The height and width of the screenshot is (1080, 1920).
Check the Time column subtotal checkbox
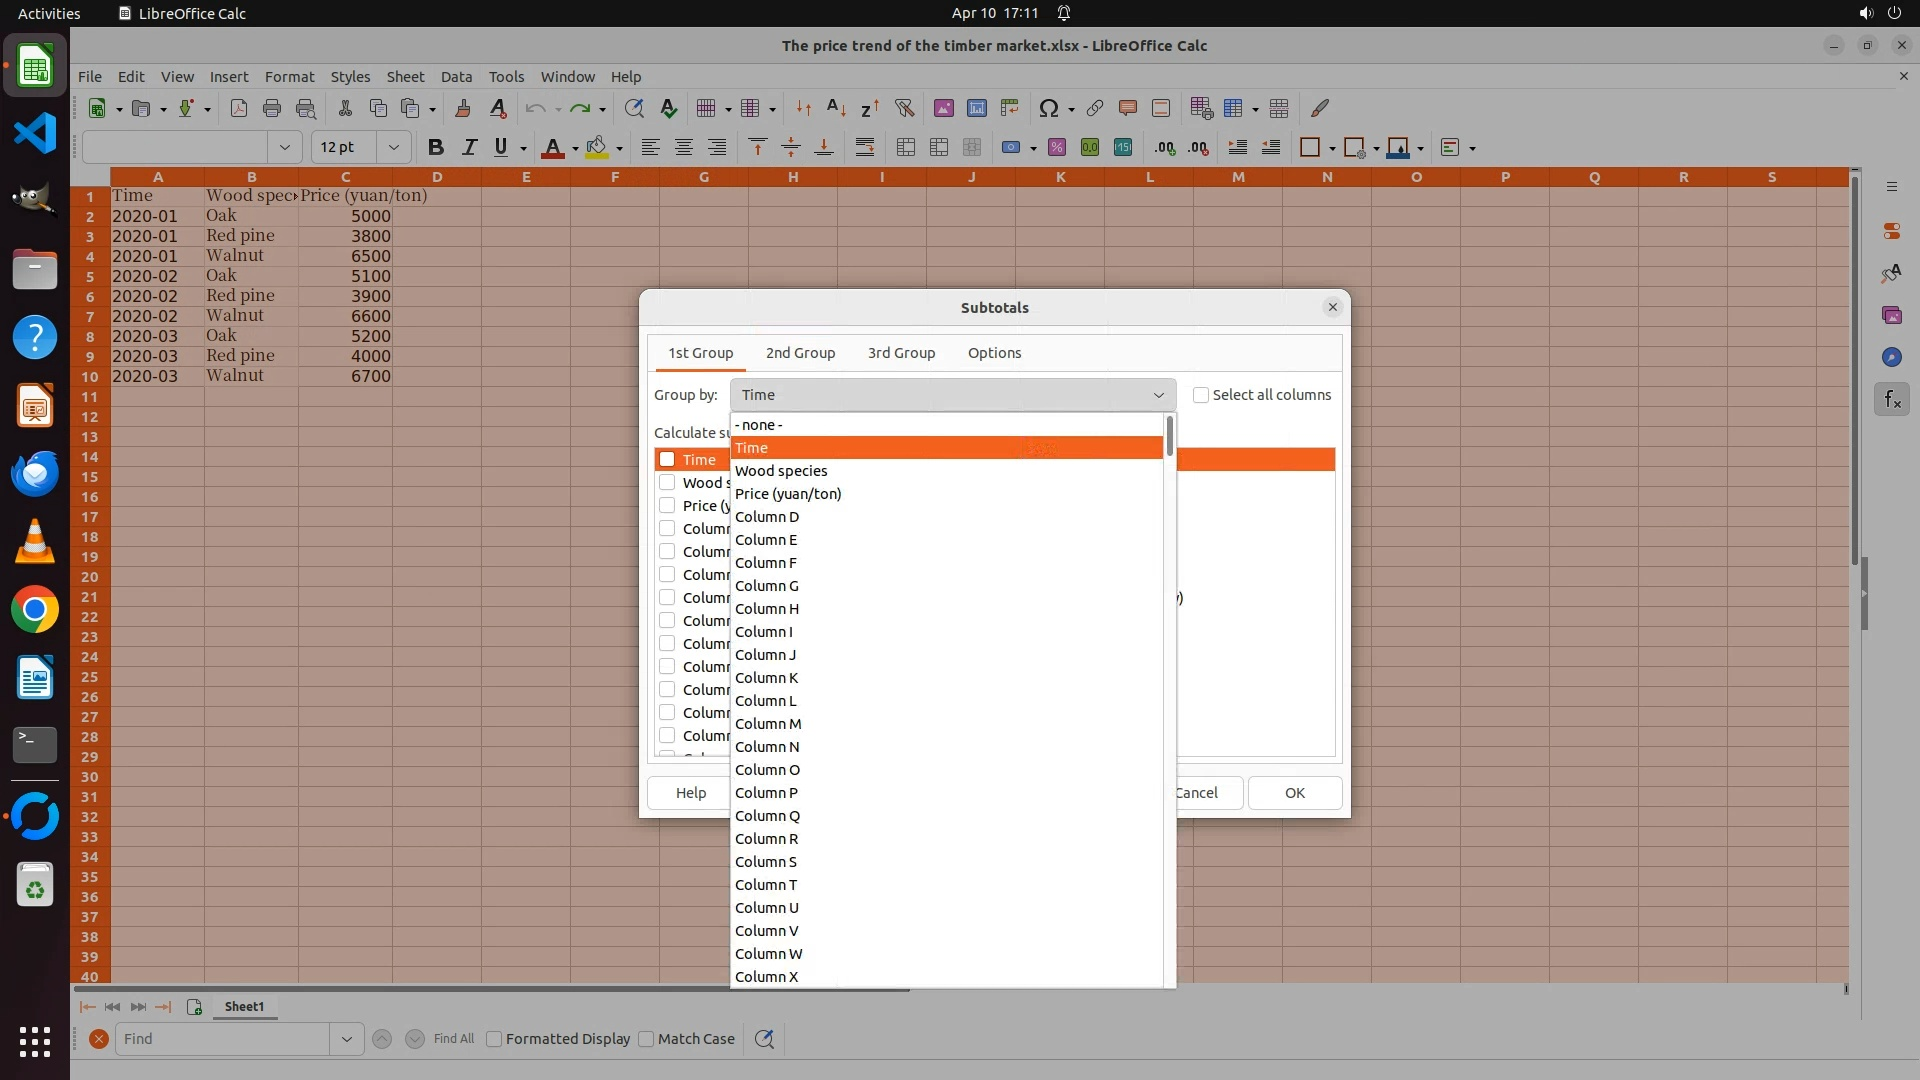click(x=667, y=460)
